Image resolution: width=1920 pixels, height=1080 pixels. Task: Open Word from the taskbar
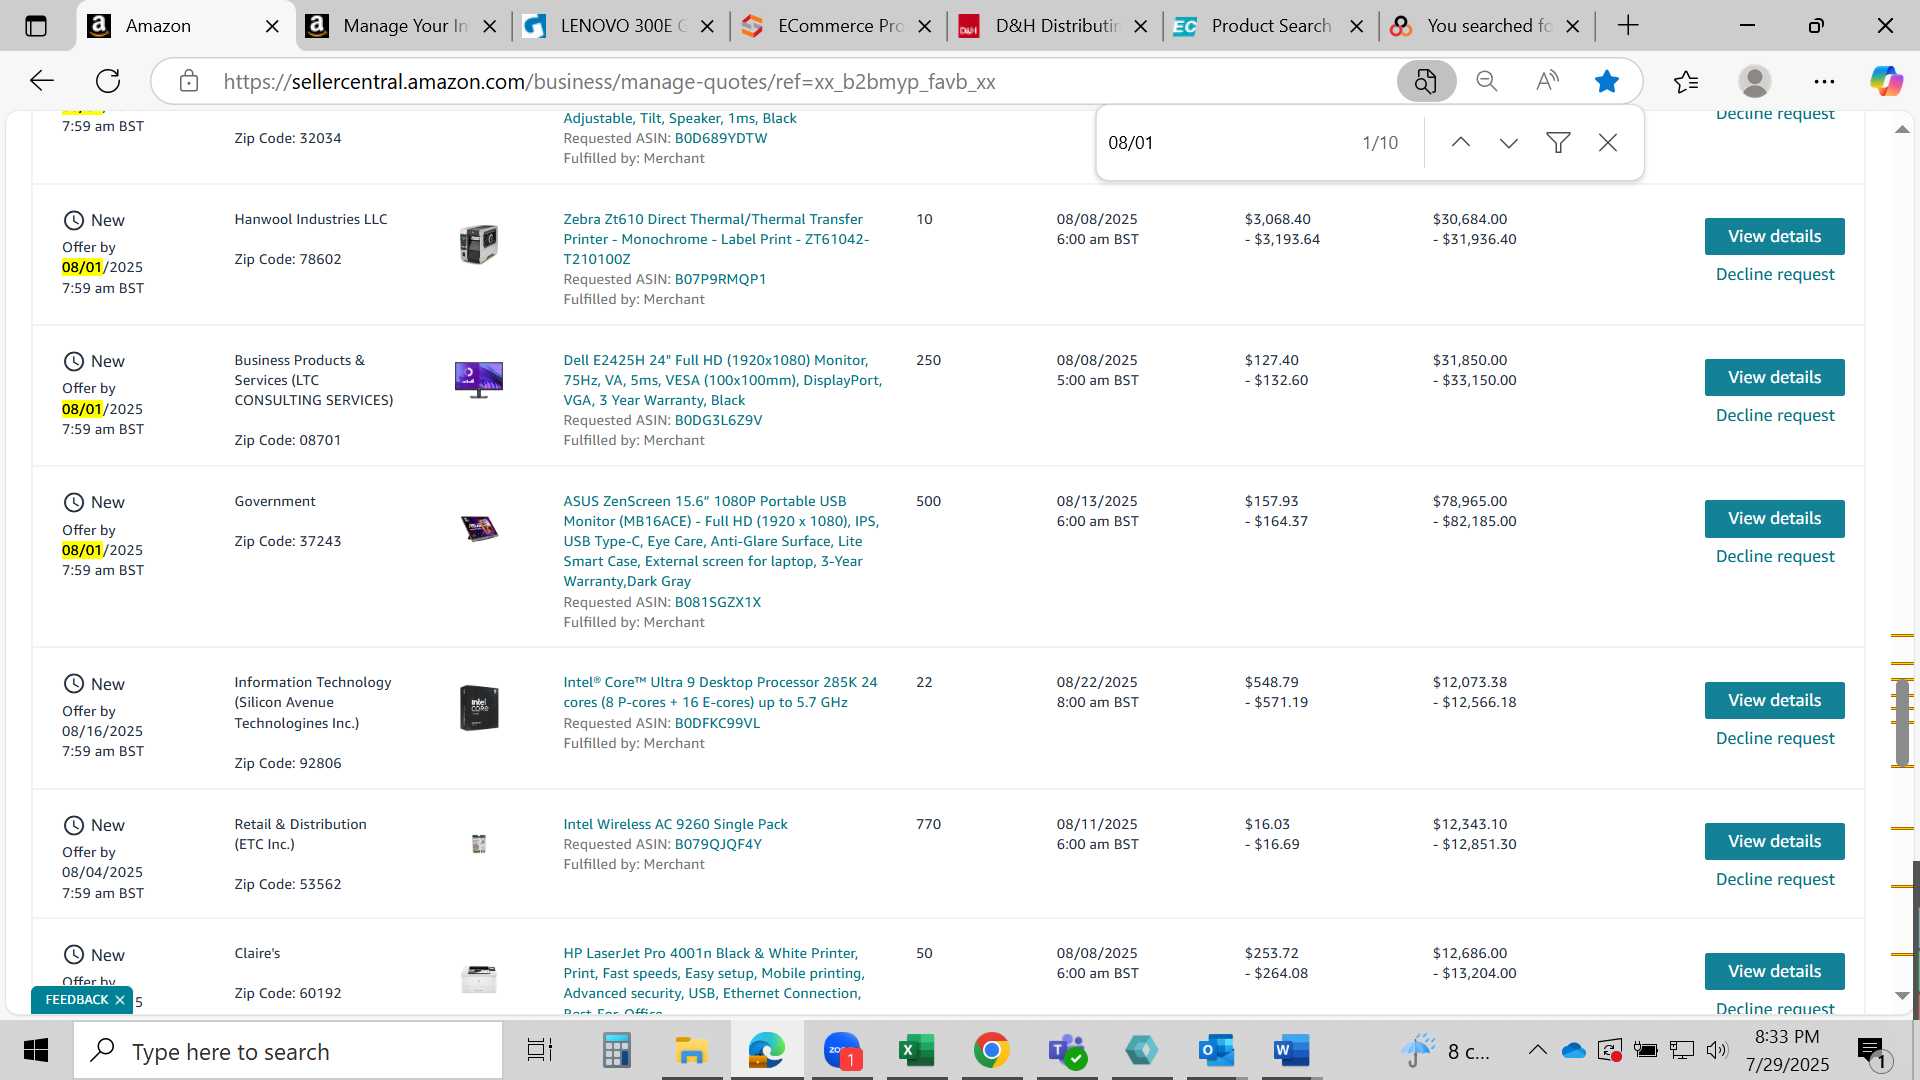pyautogui.click(x=1291, y=1051)
